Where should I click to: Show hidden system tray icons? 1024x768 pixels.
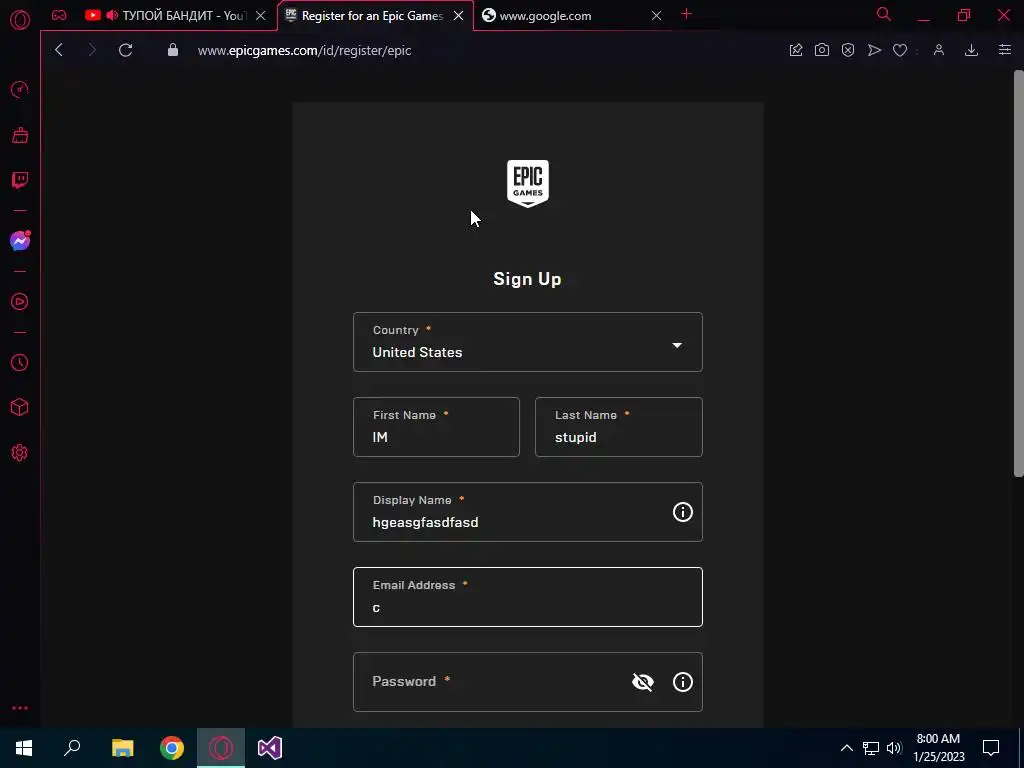[846, 748]
